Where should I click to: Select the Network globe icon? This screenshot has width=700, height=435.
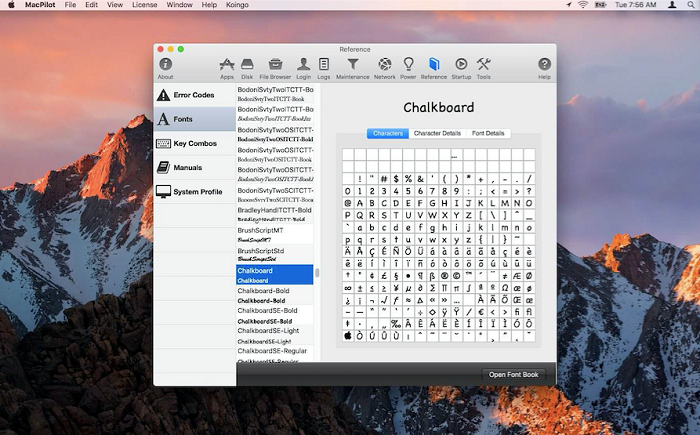click(385, 64)
